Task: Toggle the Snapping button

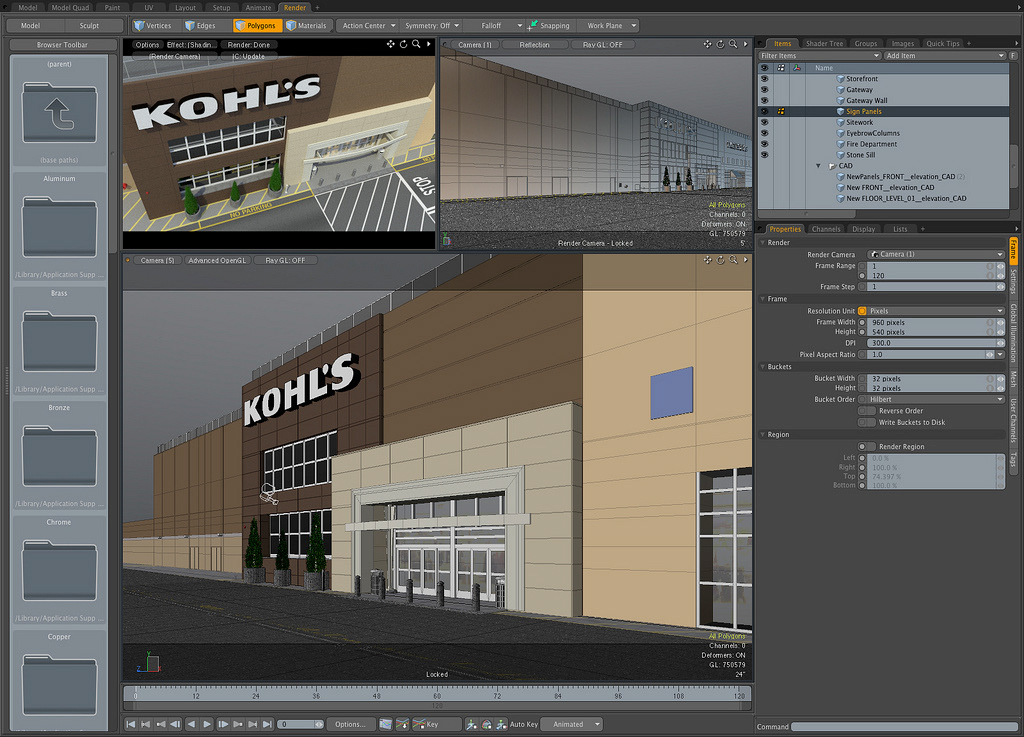Action: [x=549, y=25]
